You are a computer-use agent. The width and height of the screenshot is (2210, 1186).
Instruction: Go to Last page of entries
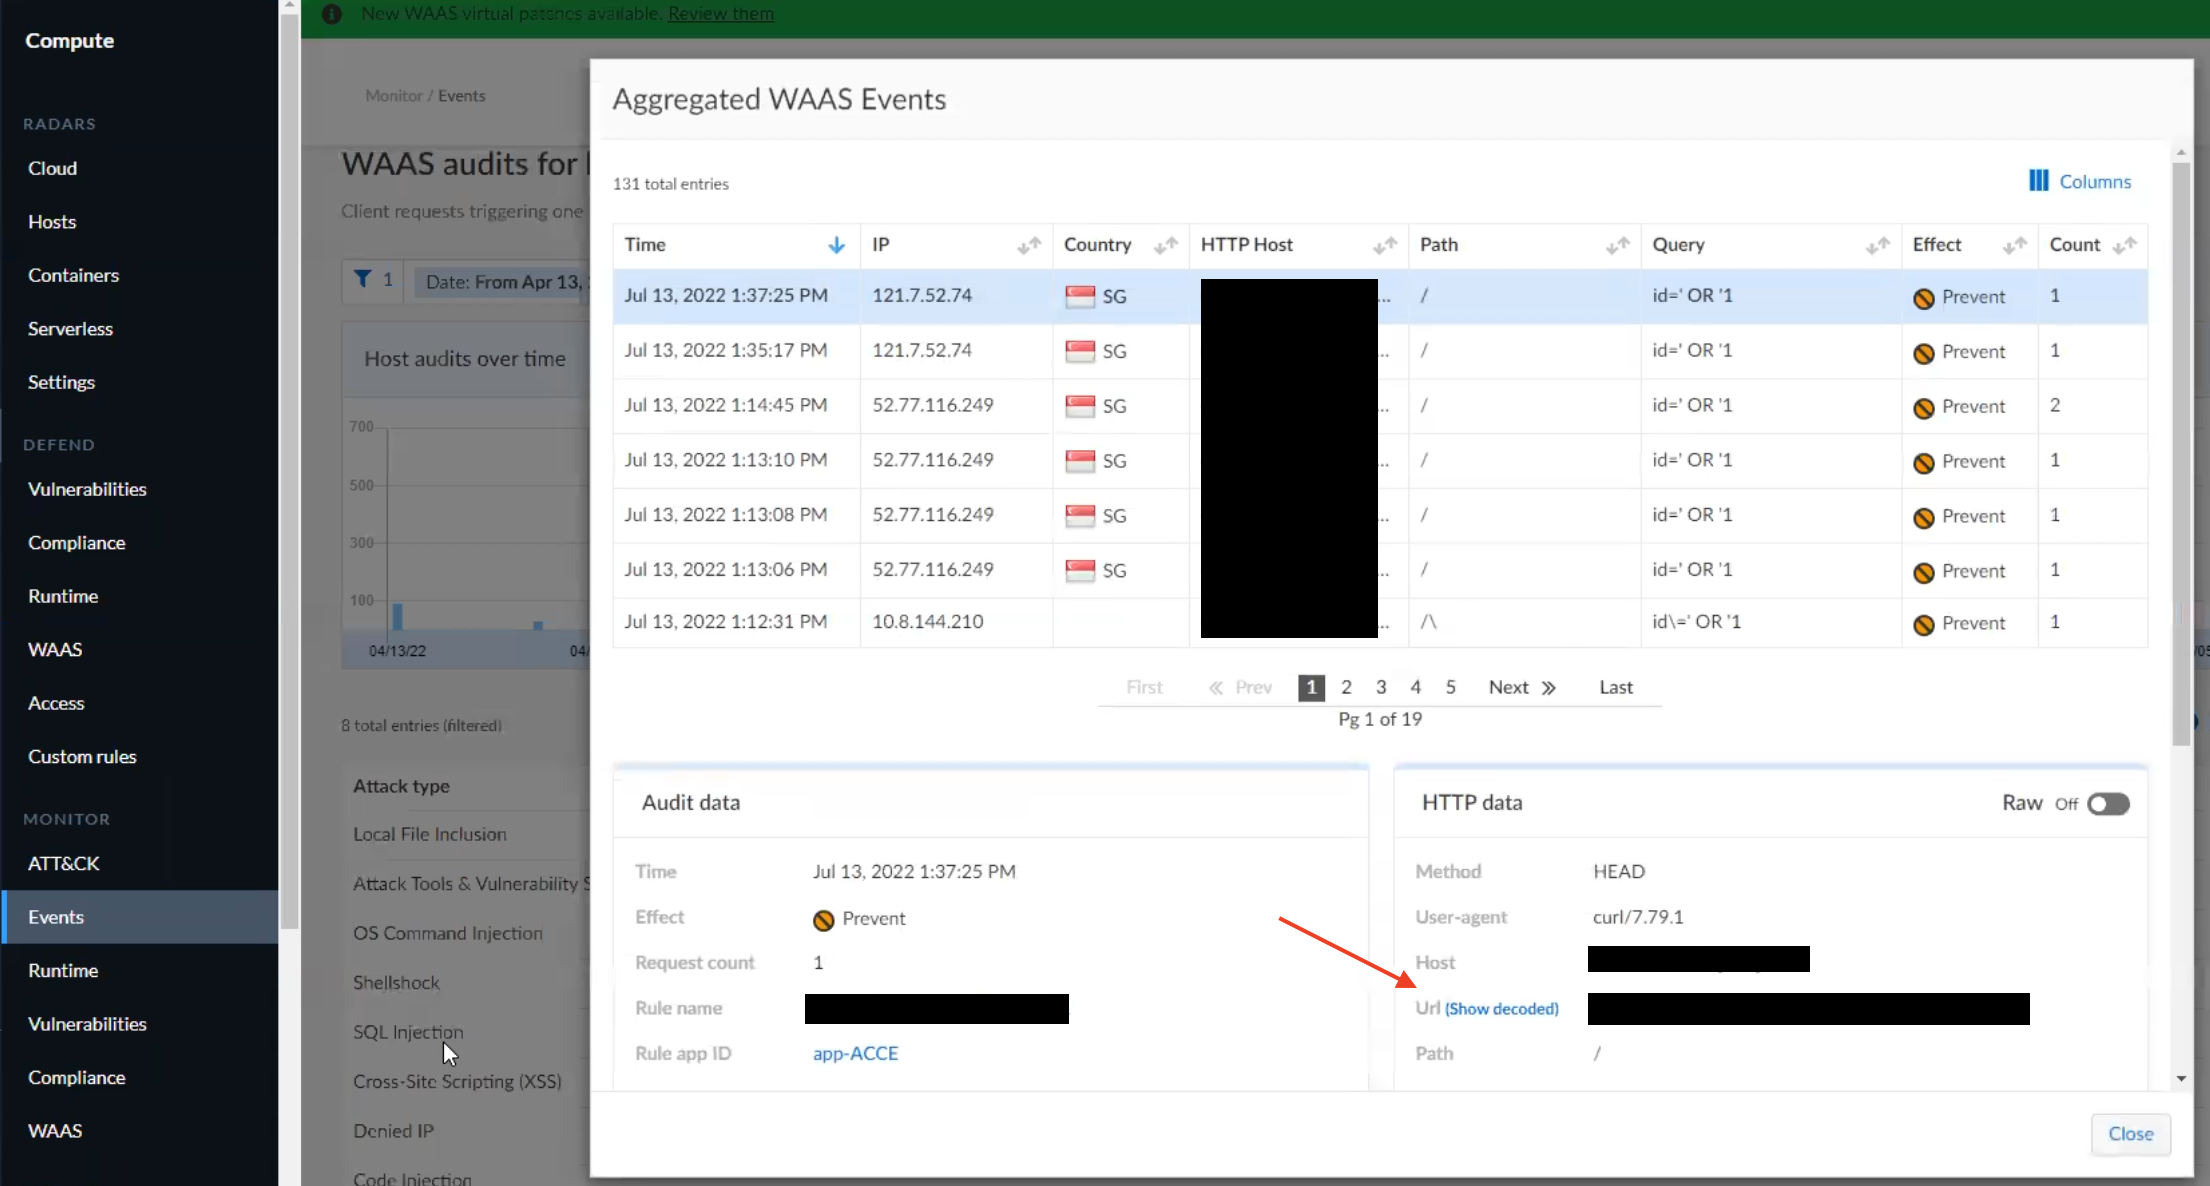1615,687
